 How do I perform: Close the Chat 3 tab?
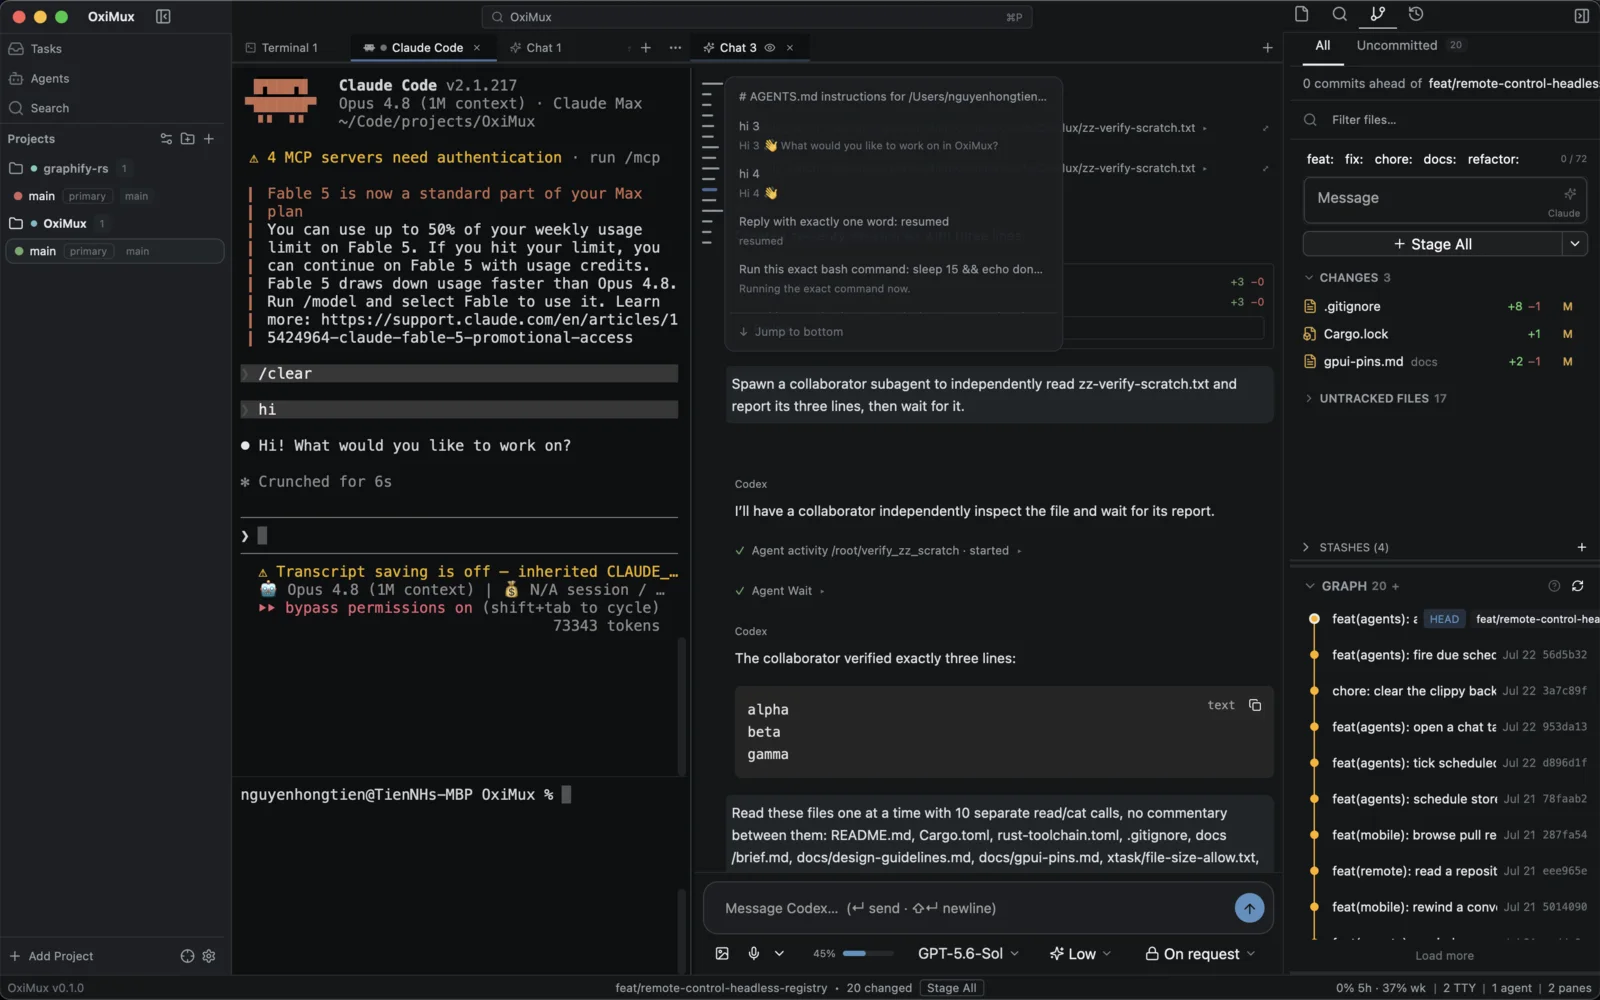tap(790, 48)
